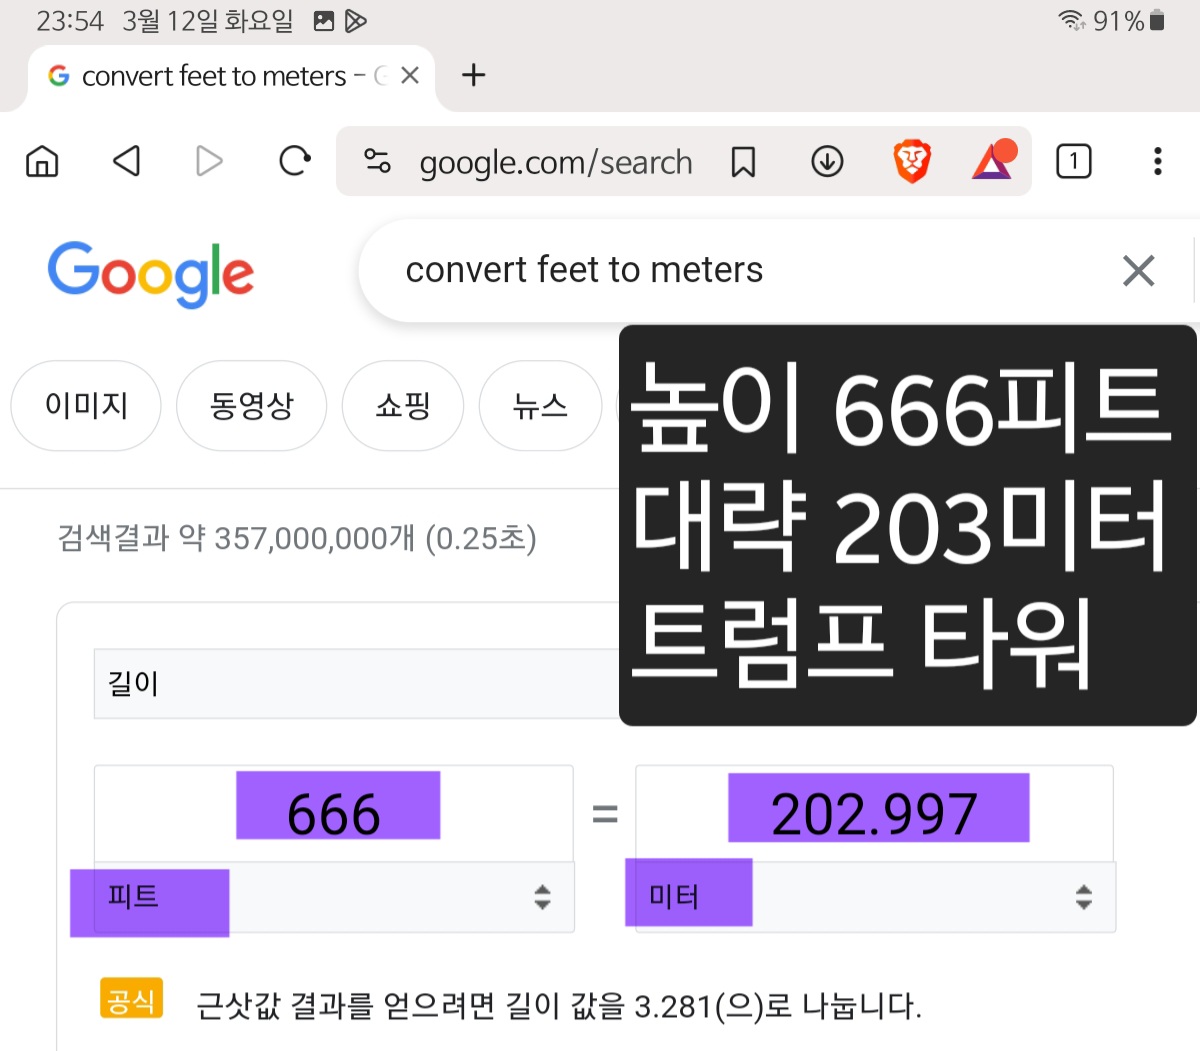Clear the search box with the X
The image size is (1200, 1051).
tap(1139, 270)
